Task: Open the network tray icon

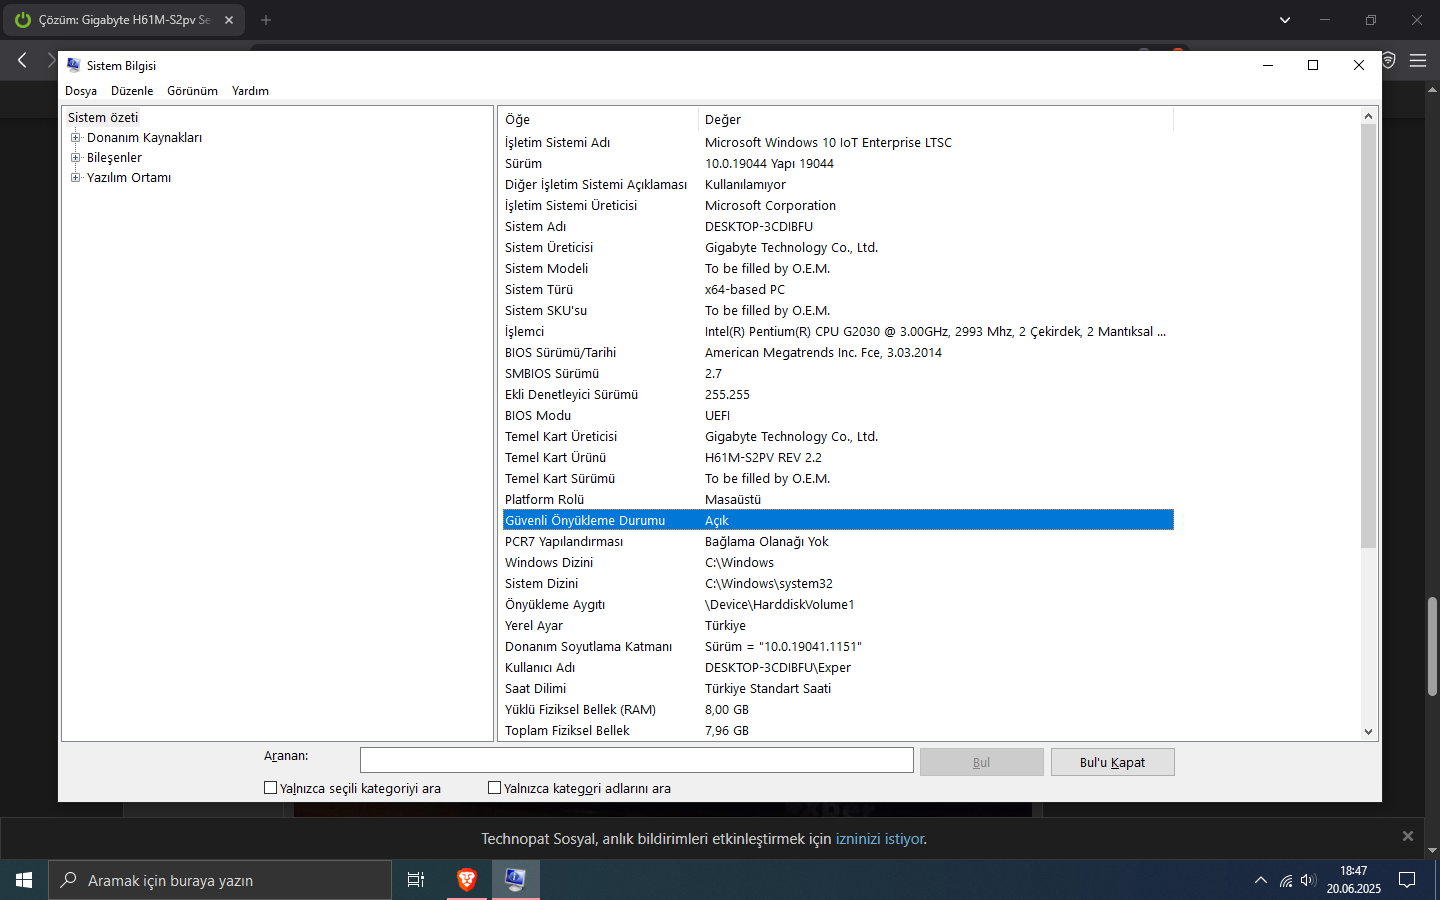Action: [x=1286, y=881]
